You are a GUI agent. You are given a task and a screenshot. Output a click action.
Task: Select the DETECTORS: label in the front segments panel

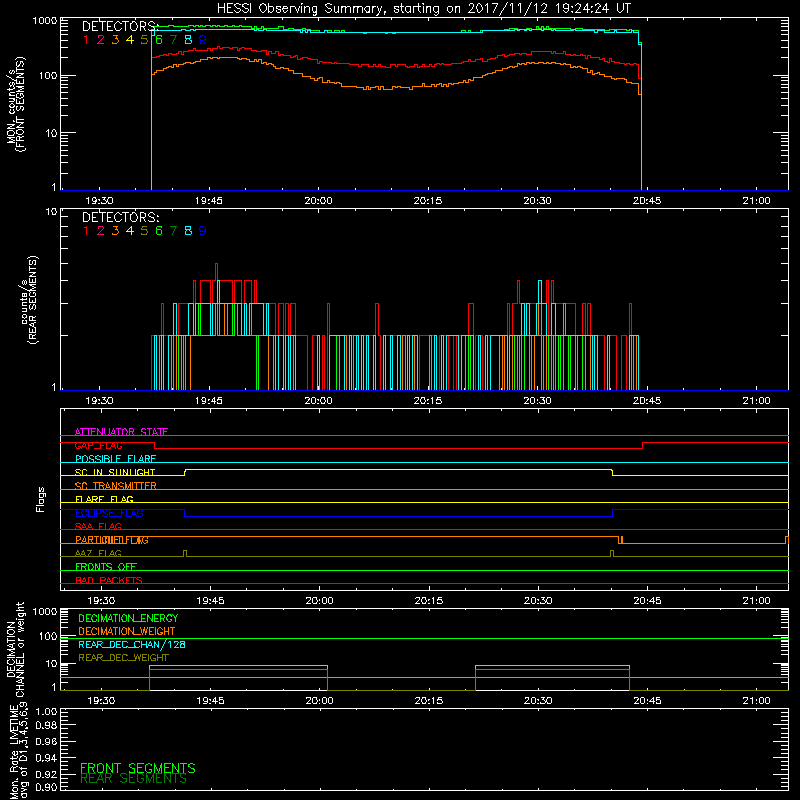(x=120, y=27)
